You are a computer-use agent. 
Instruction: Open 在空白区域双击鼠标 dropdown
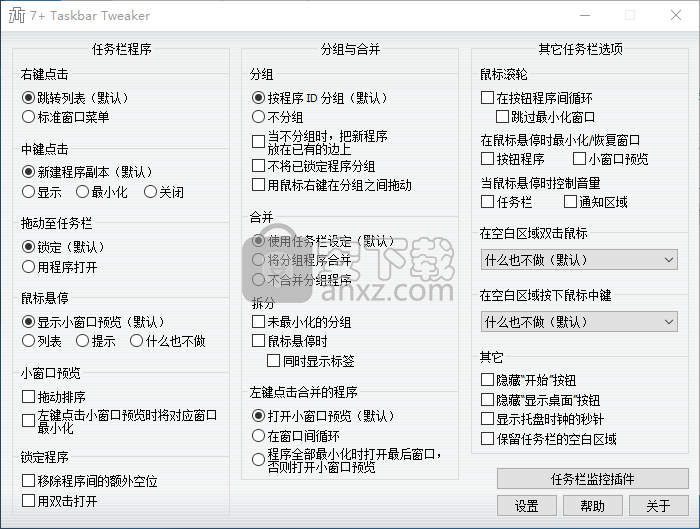(x=579, y=260)
